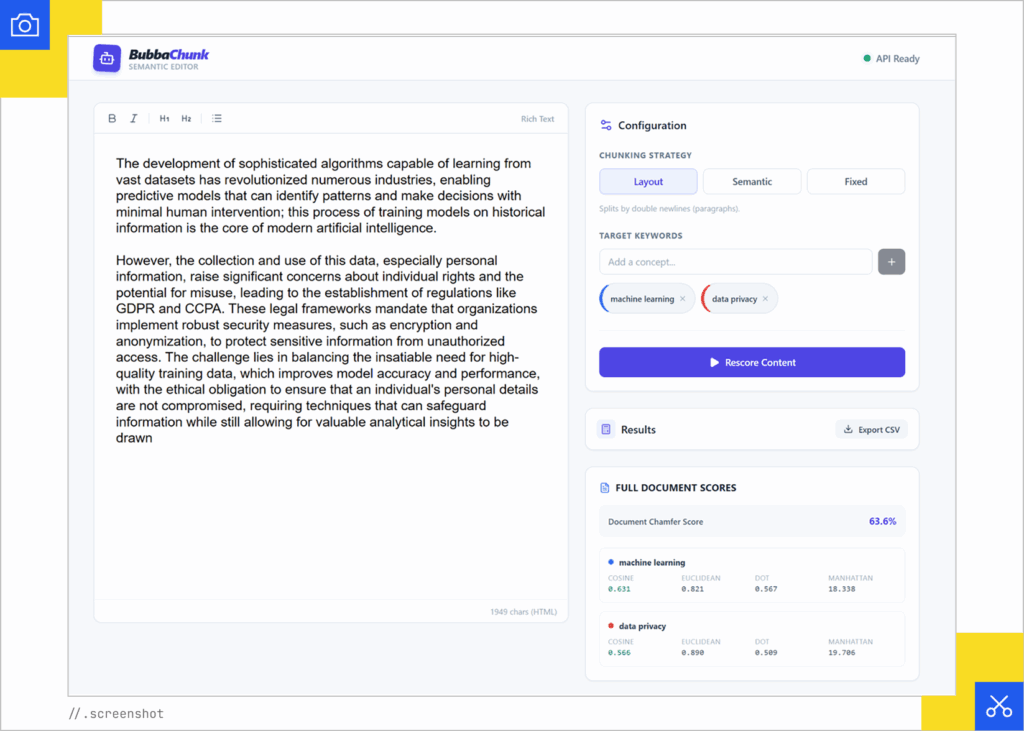Export results with Export CSV button
Viewport: 1024px width, 731px height.
click(871, 430)
